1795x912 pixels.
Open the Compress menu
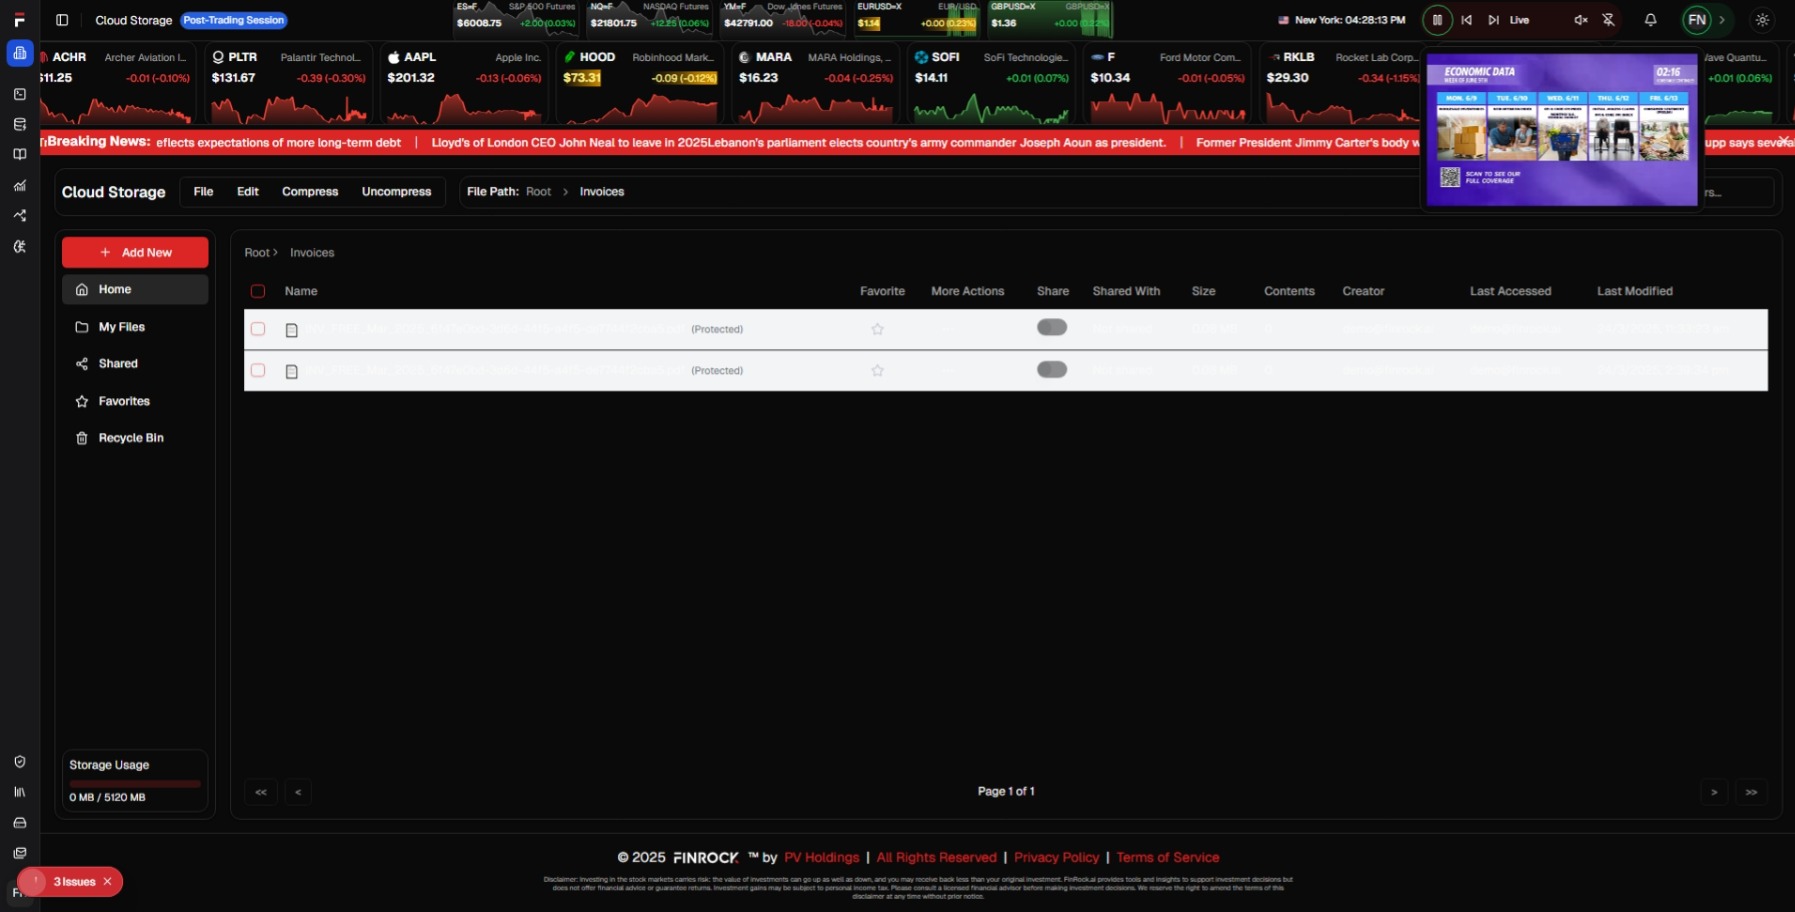tap(310, 192)
